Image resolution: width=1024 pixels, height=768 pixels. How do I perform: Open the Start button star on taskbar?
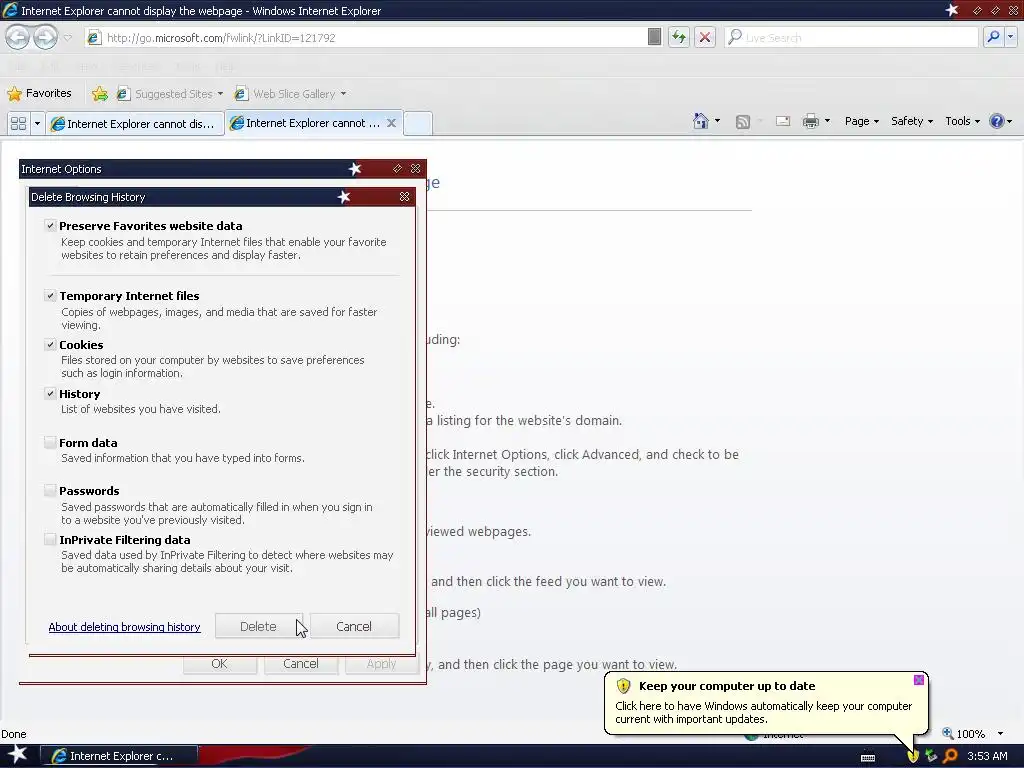click(x=18, y=755)
